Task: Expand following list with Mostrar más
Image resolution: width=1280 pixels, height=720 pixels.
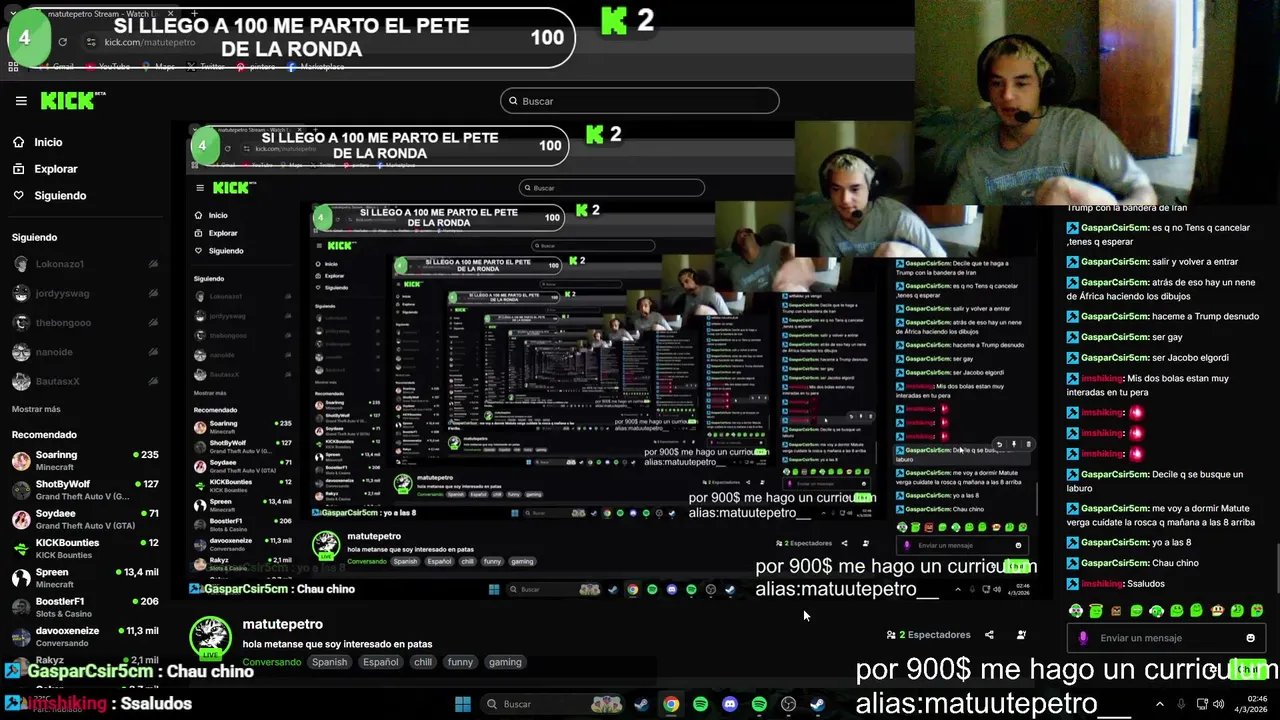Action: [x=36, y=409]
